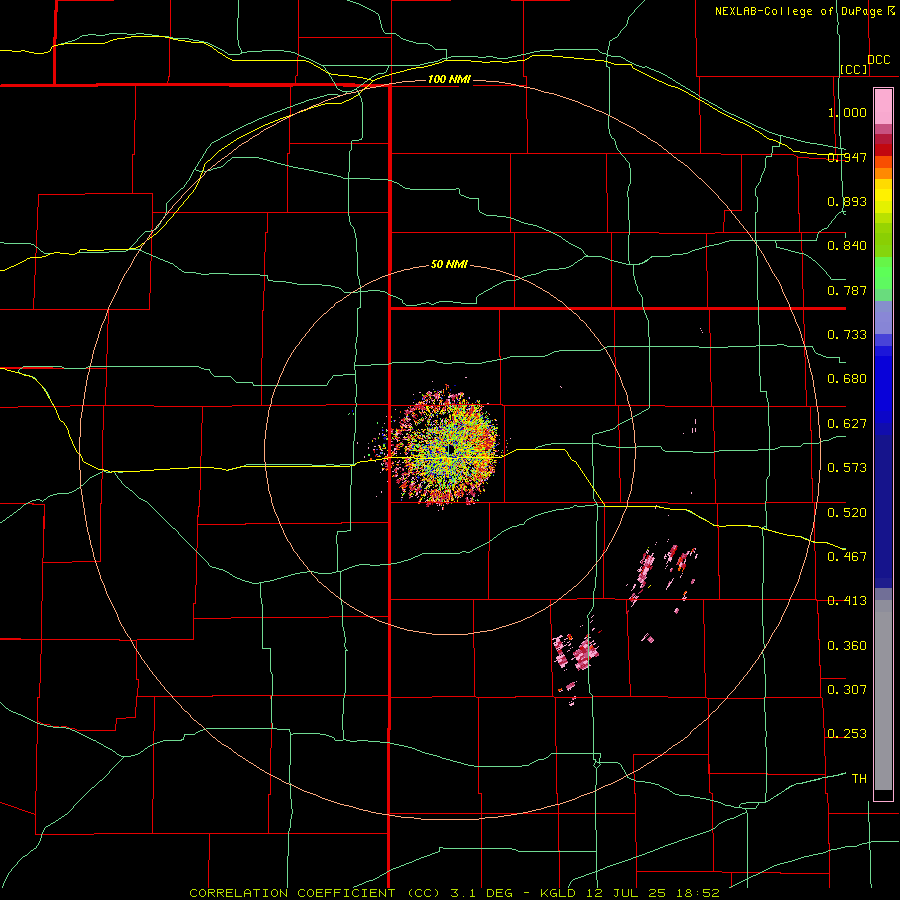Select the 0.840 value on the color scale
900x900 pixels.
847,246
